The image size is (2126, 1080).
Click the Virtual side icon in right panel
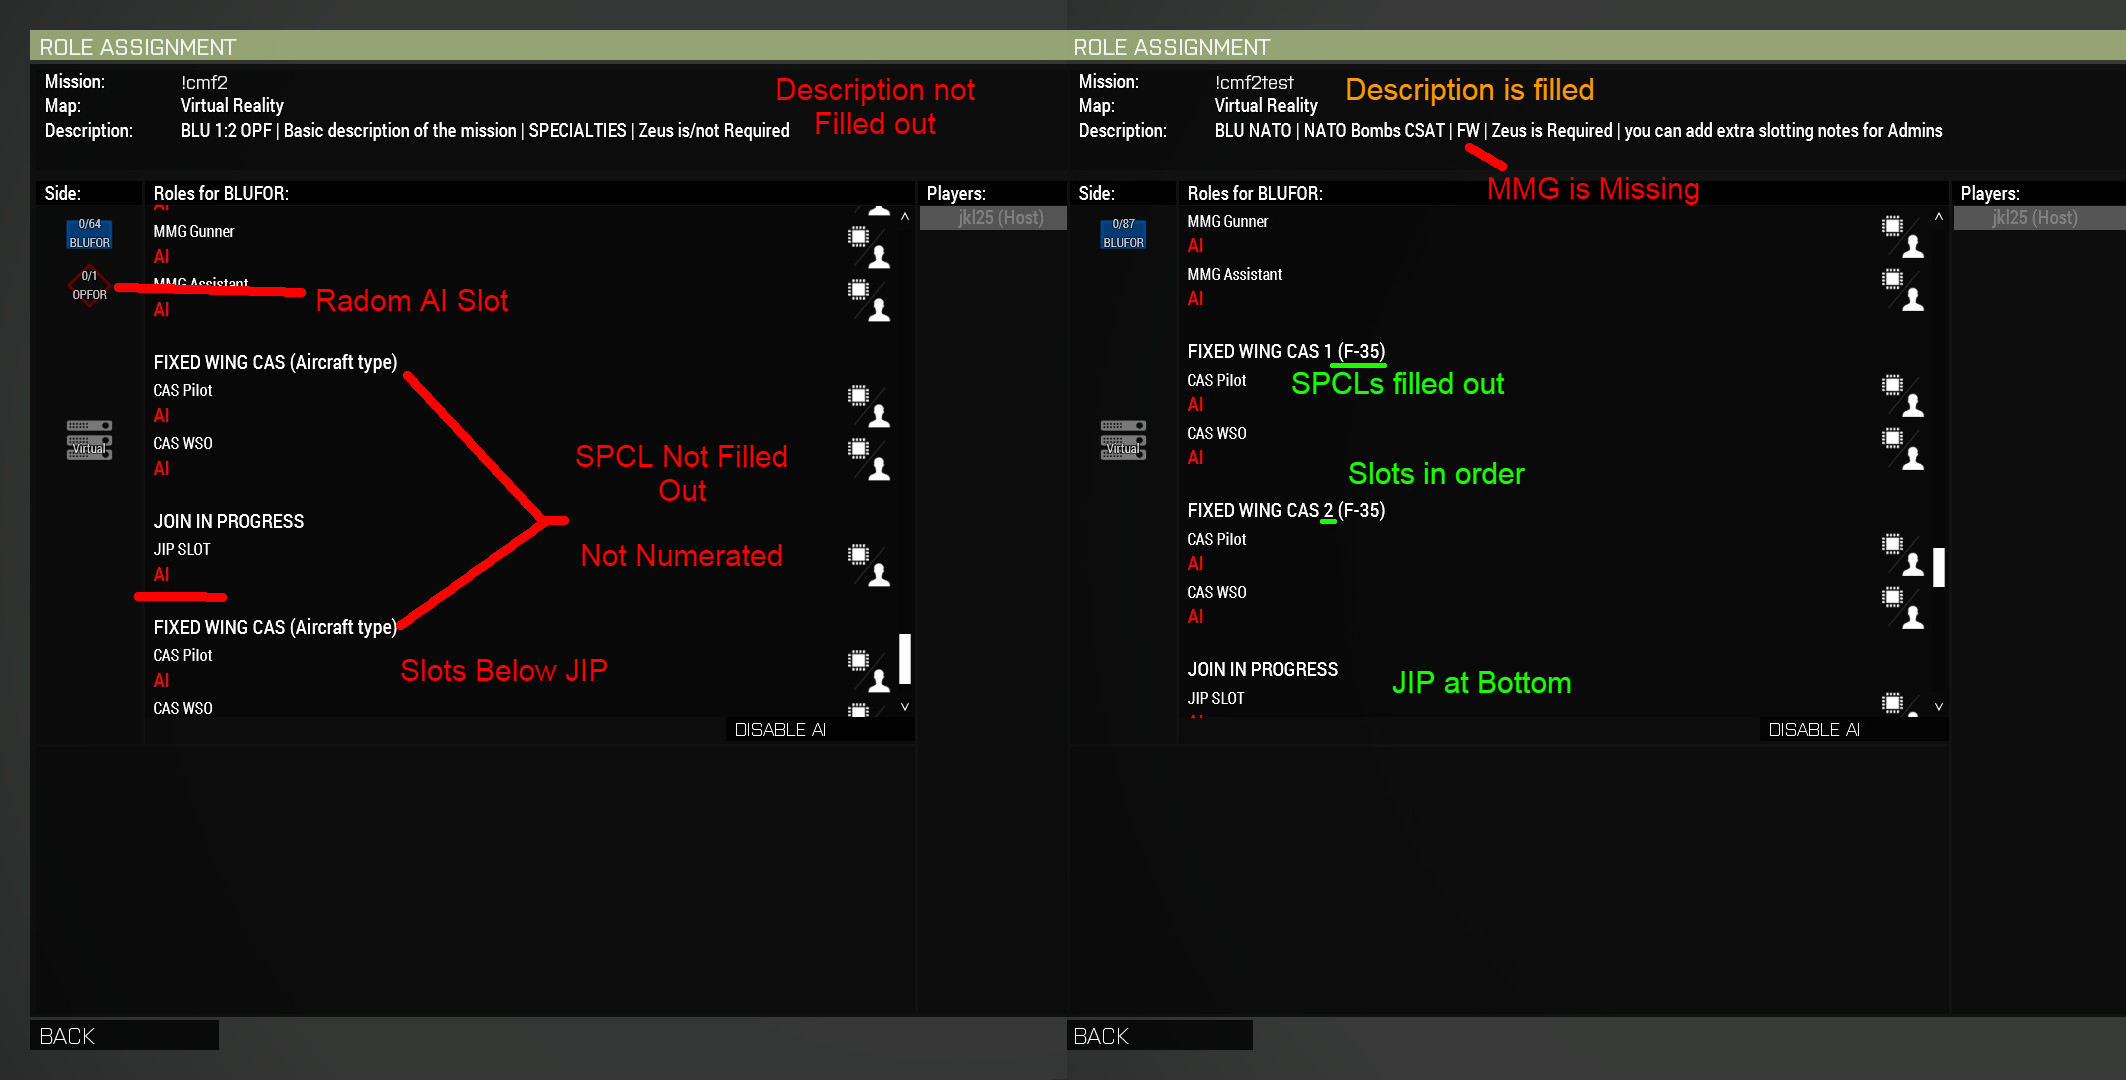click(x=1123, y=440)
